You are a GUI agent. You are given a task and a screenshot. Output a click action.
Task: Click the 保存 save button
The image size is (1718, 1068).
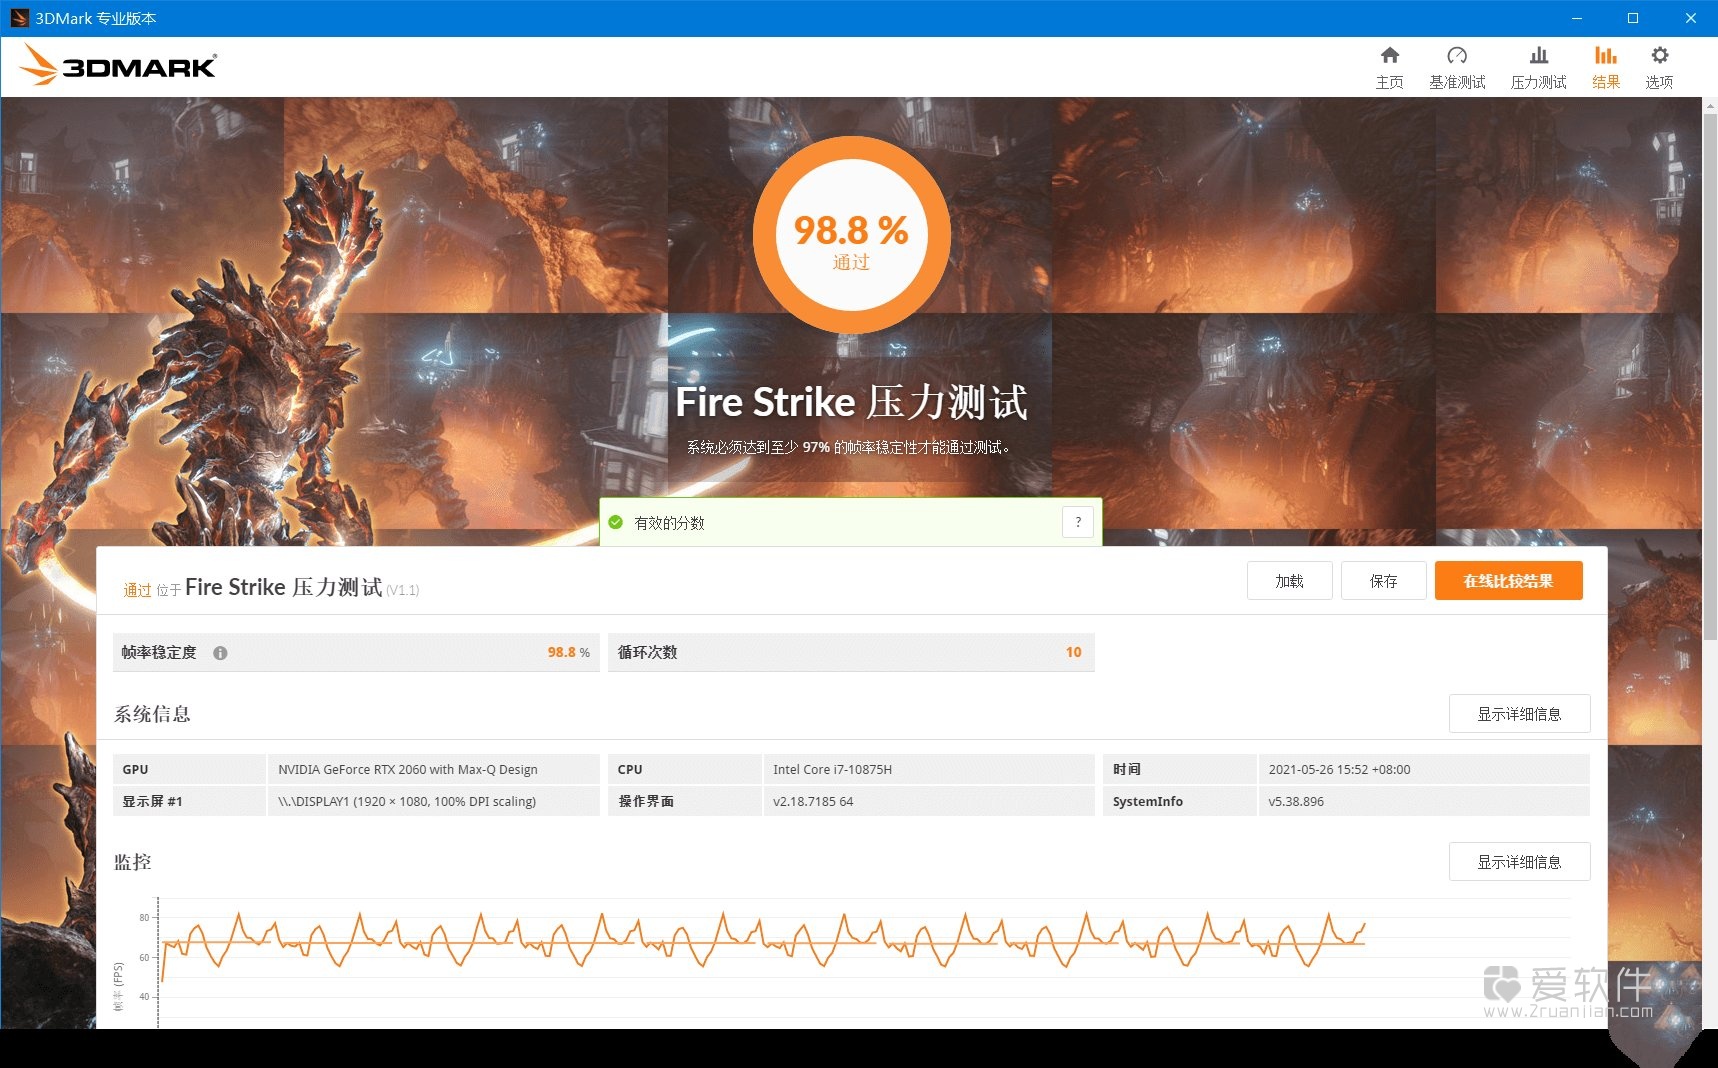[1383, 581]
